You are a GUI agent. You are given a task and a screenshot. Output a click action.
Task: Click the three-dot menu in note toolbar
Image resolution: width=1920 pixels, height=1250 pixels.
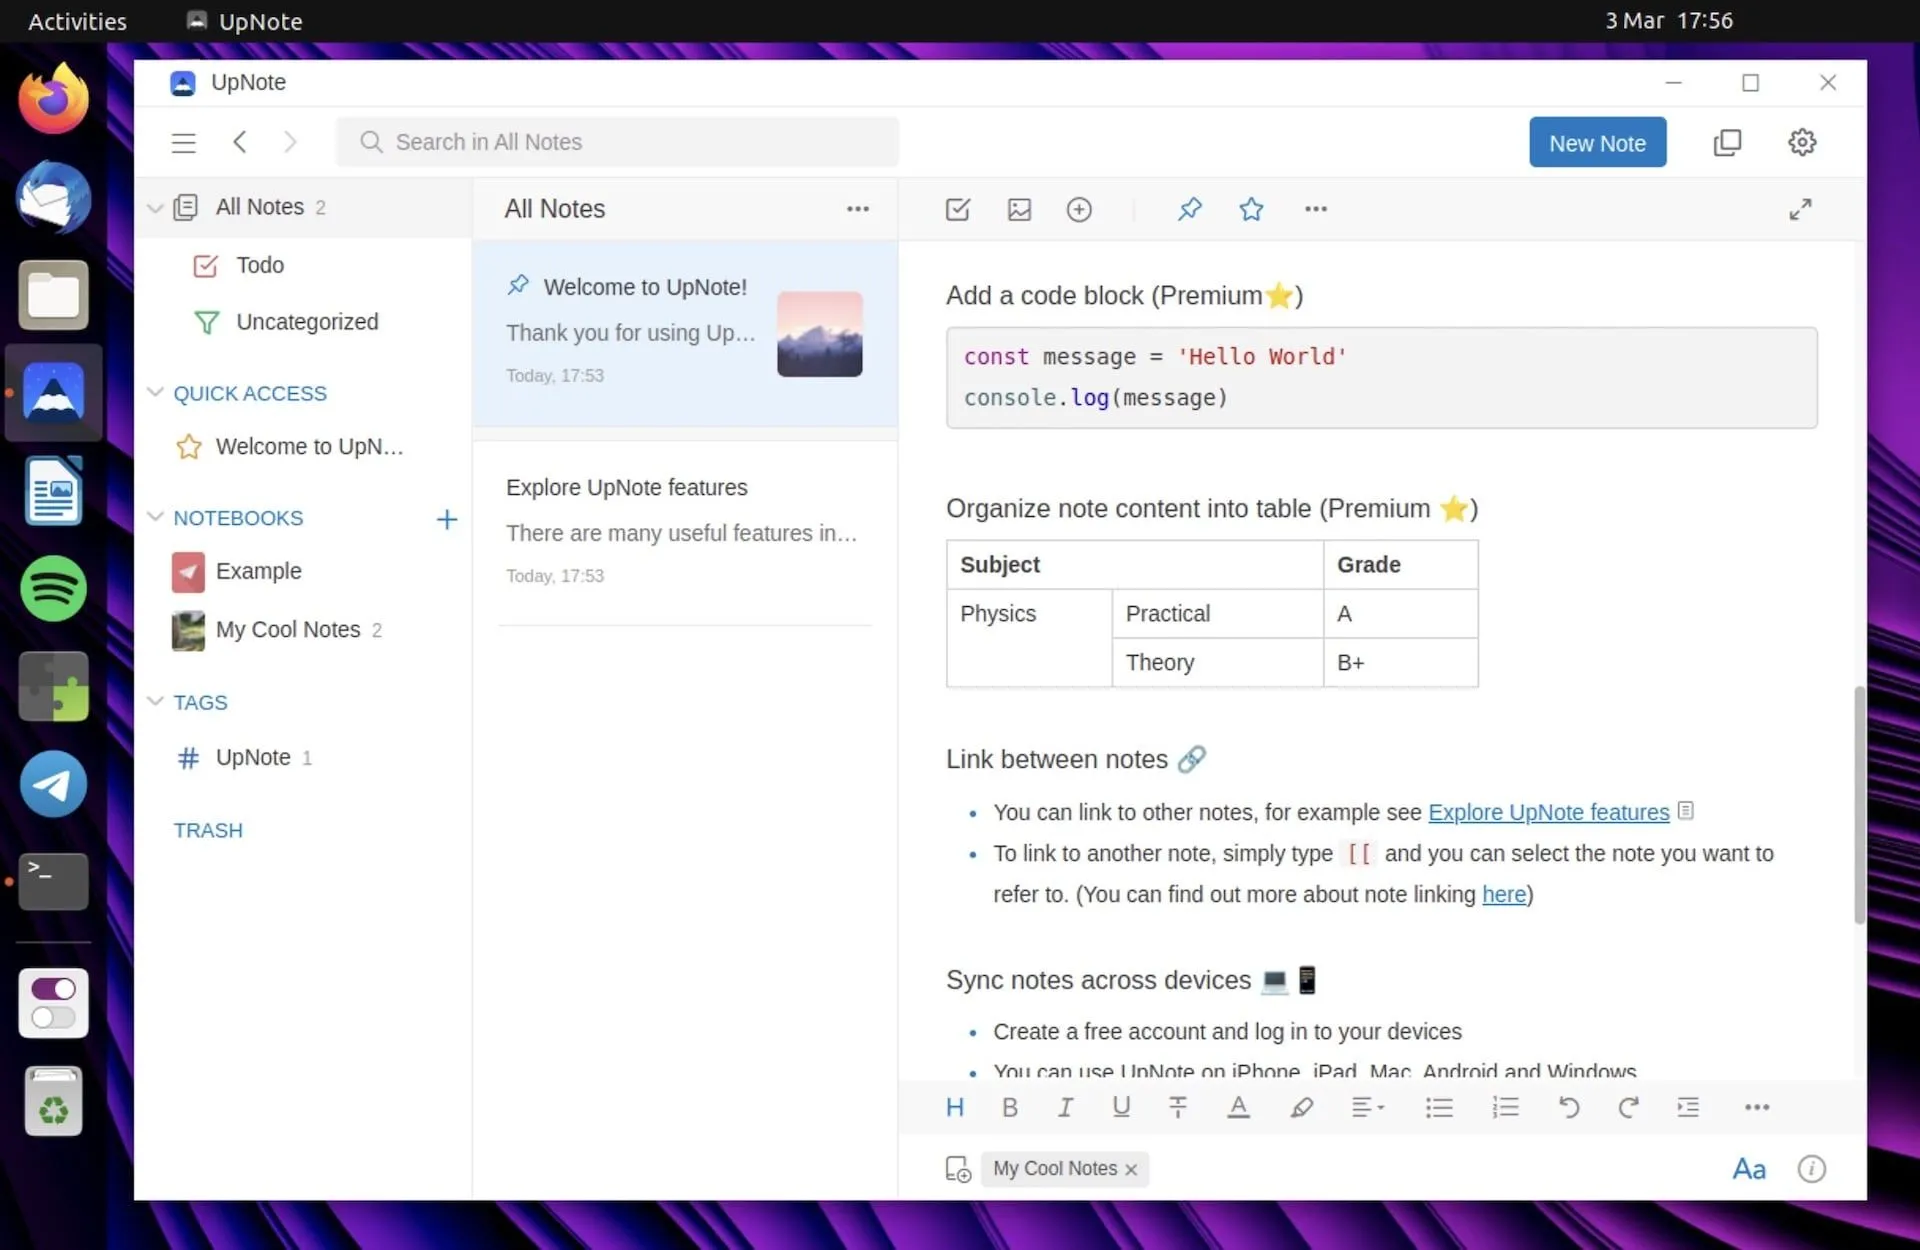pos(1313,209)
